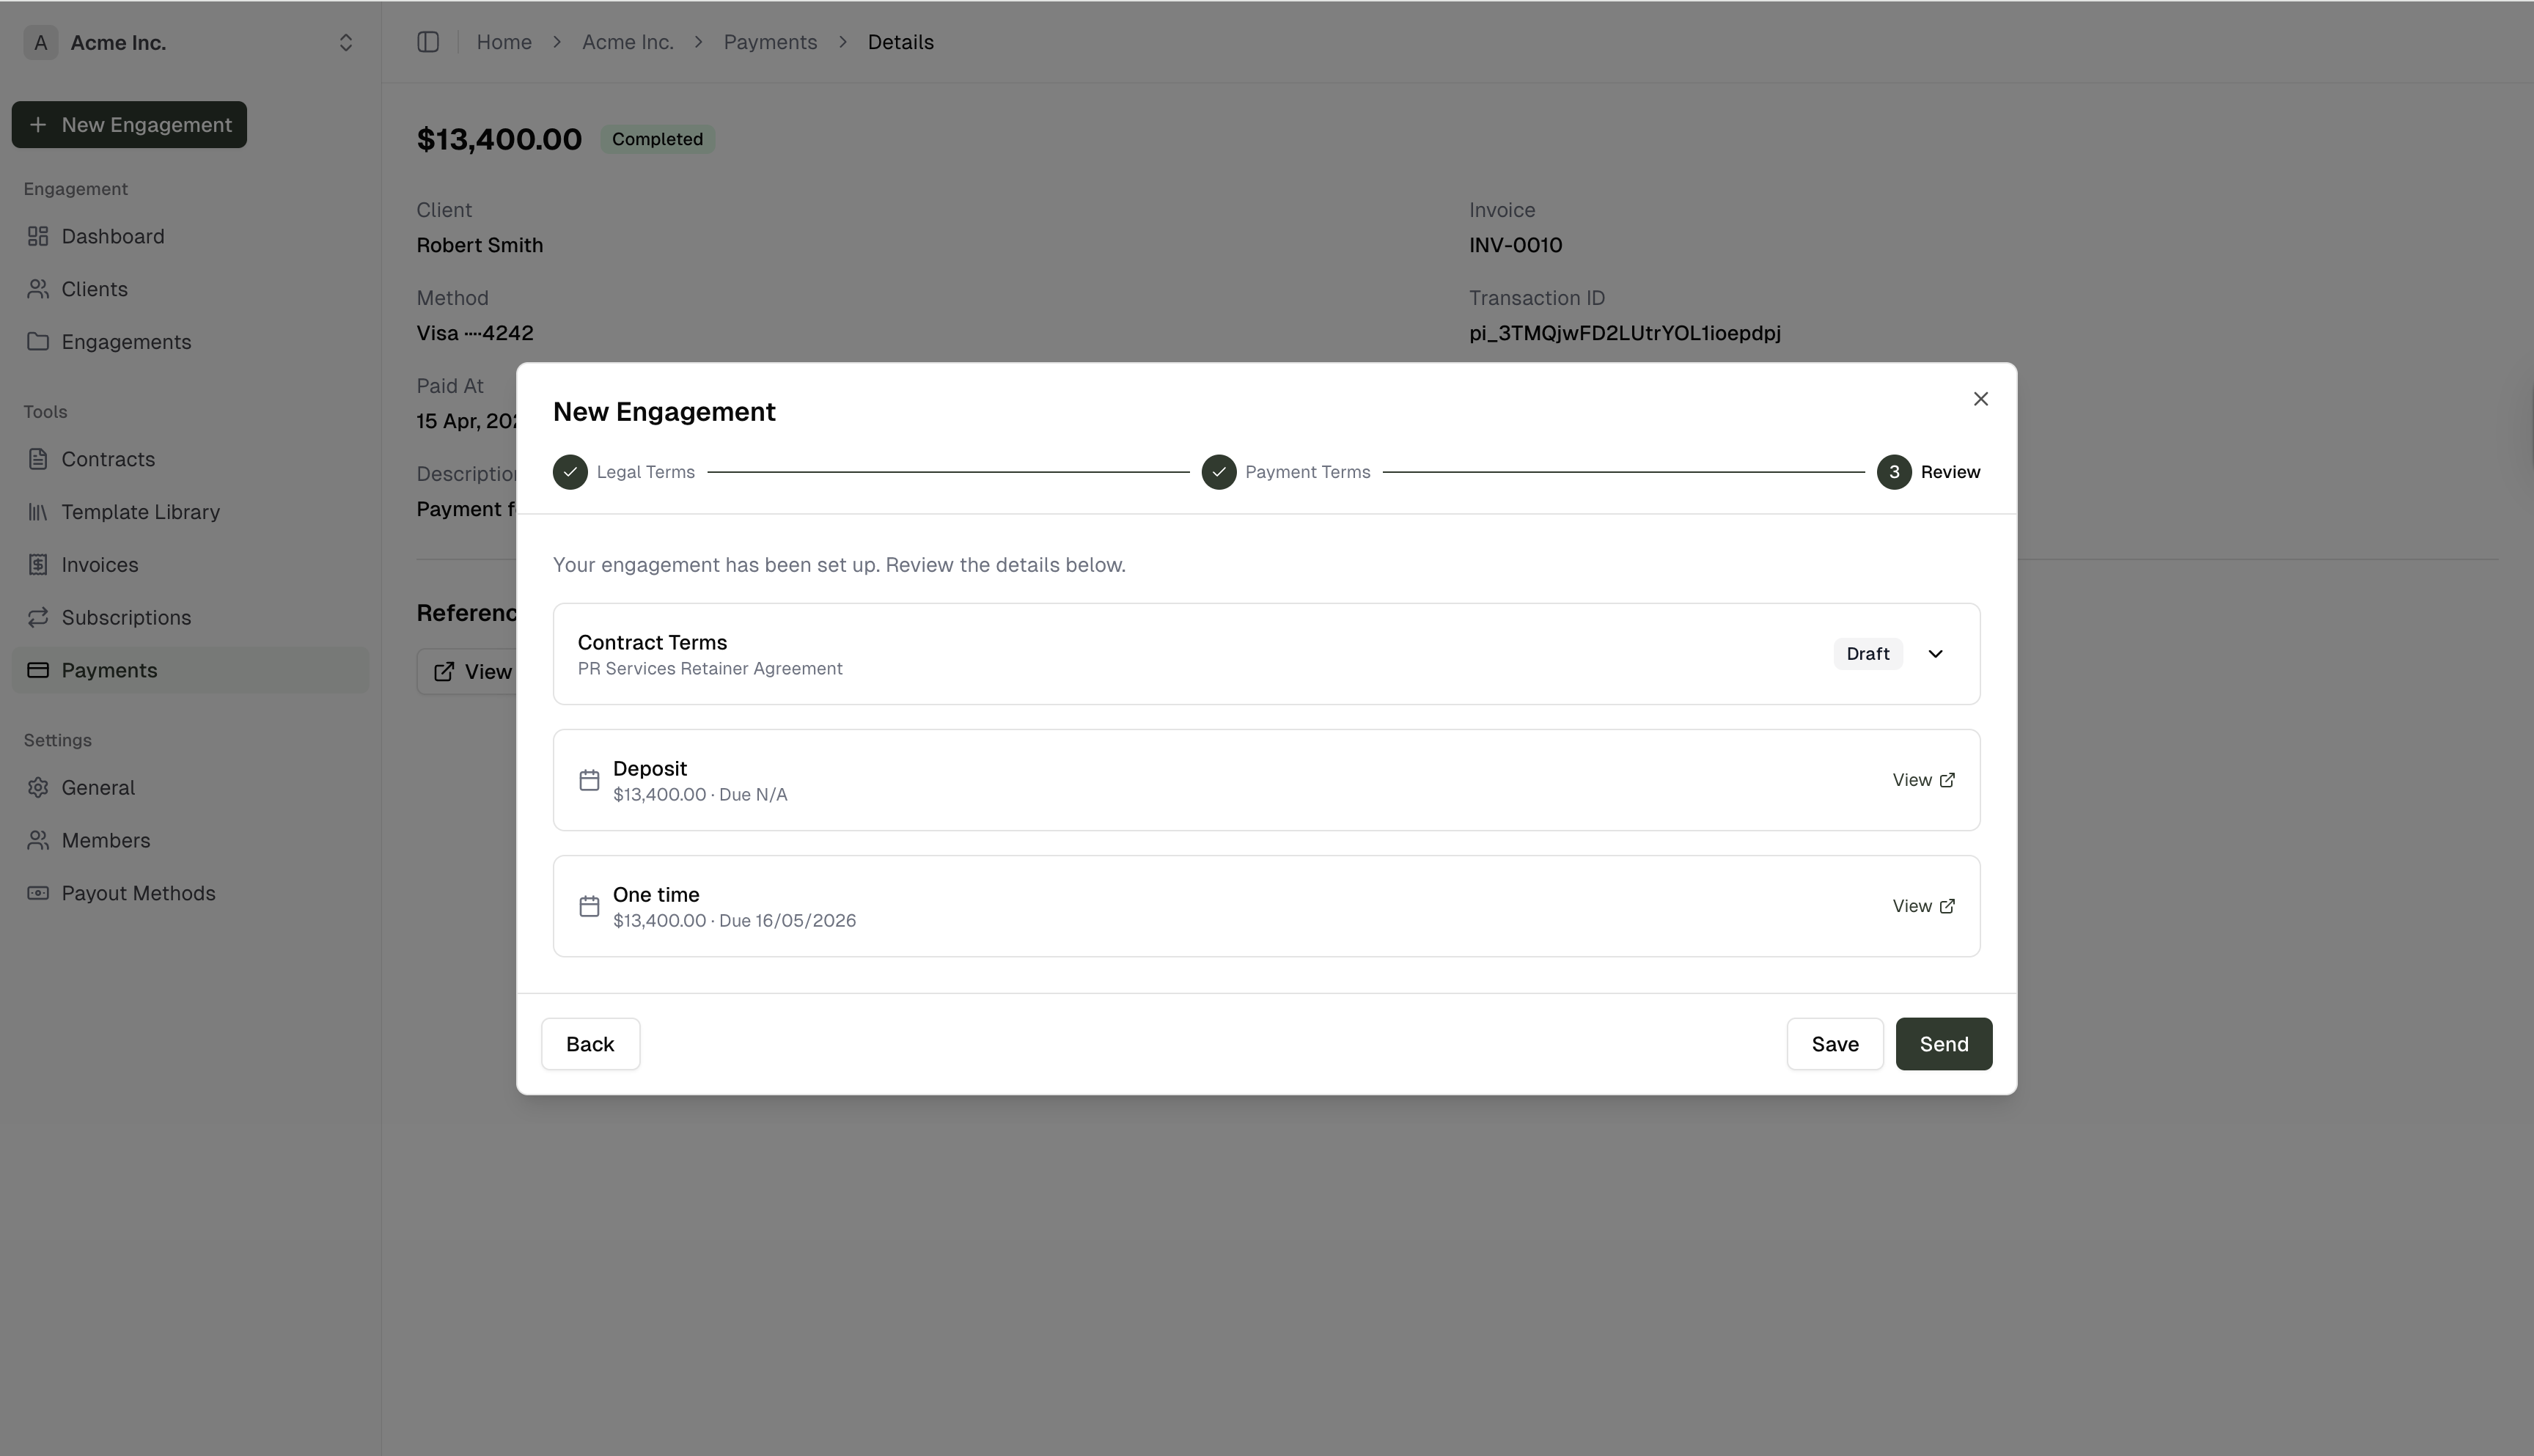2534x1456 pixels.
Task: Click the external link icon next to Deposit
Action: tap(1947, 780)
